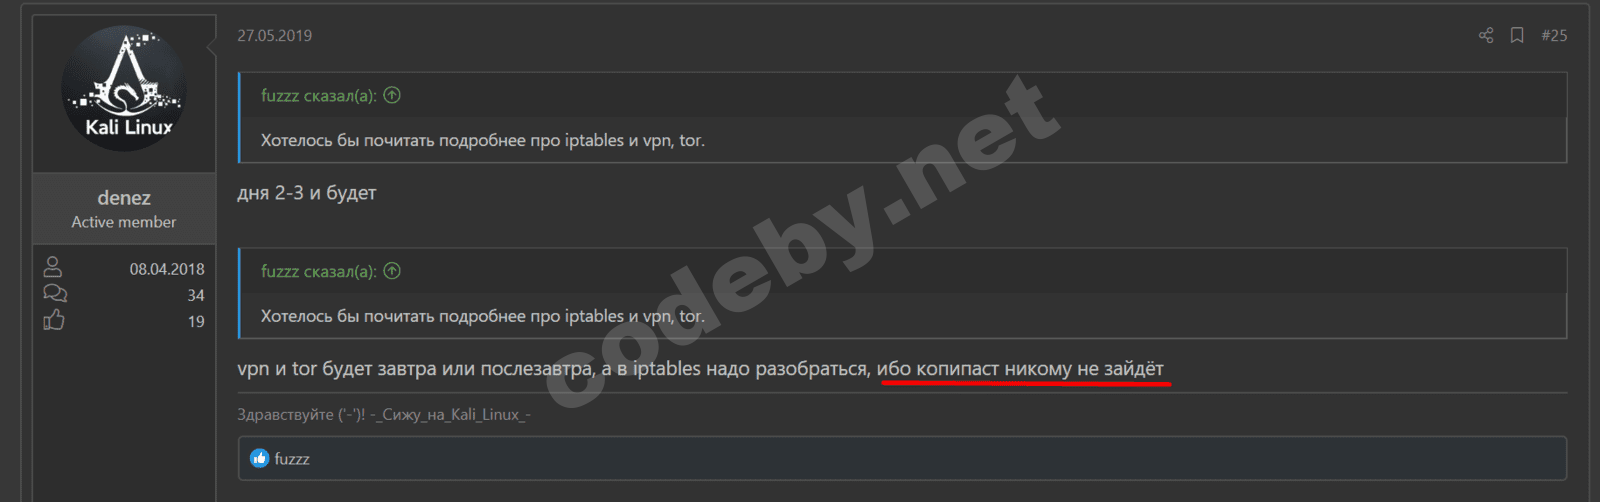Bookmark post #25 with the bookmark icon

tap(1517, 35)
